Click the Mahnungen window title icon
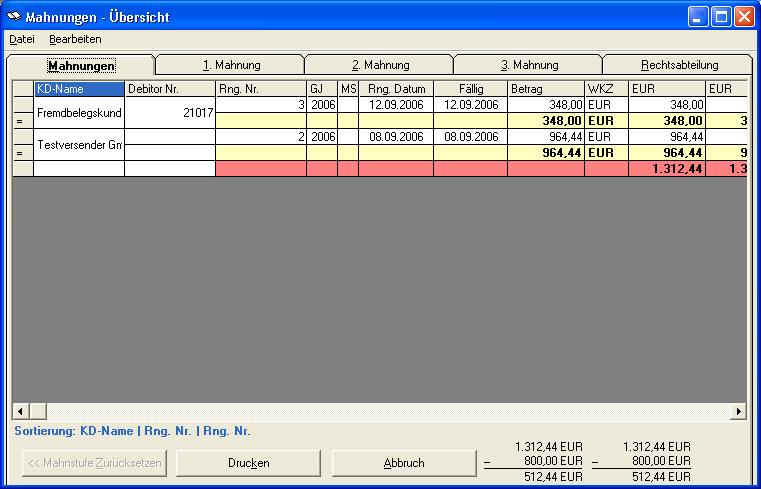The height and width of the screenshot is (489, 761). click(x=14, y=17)
